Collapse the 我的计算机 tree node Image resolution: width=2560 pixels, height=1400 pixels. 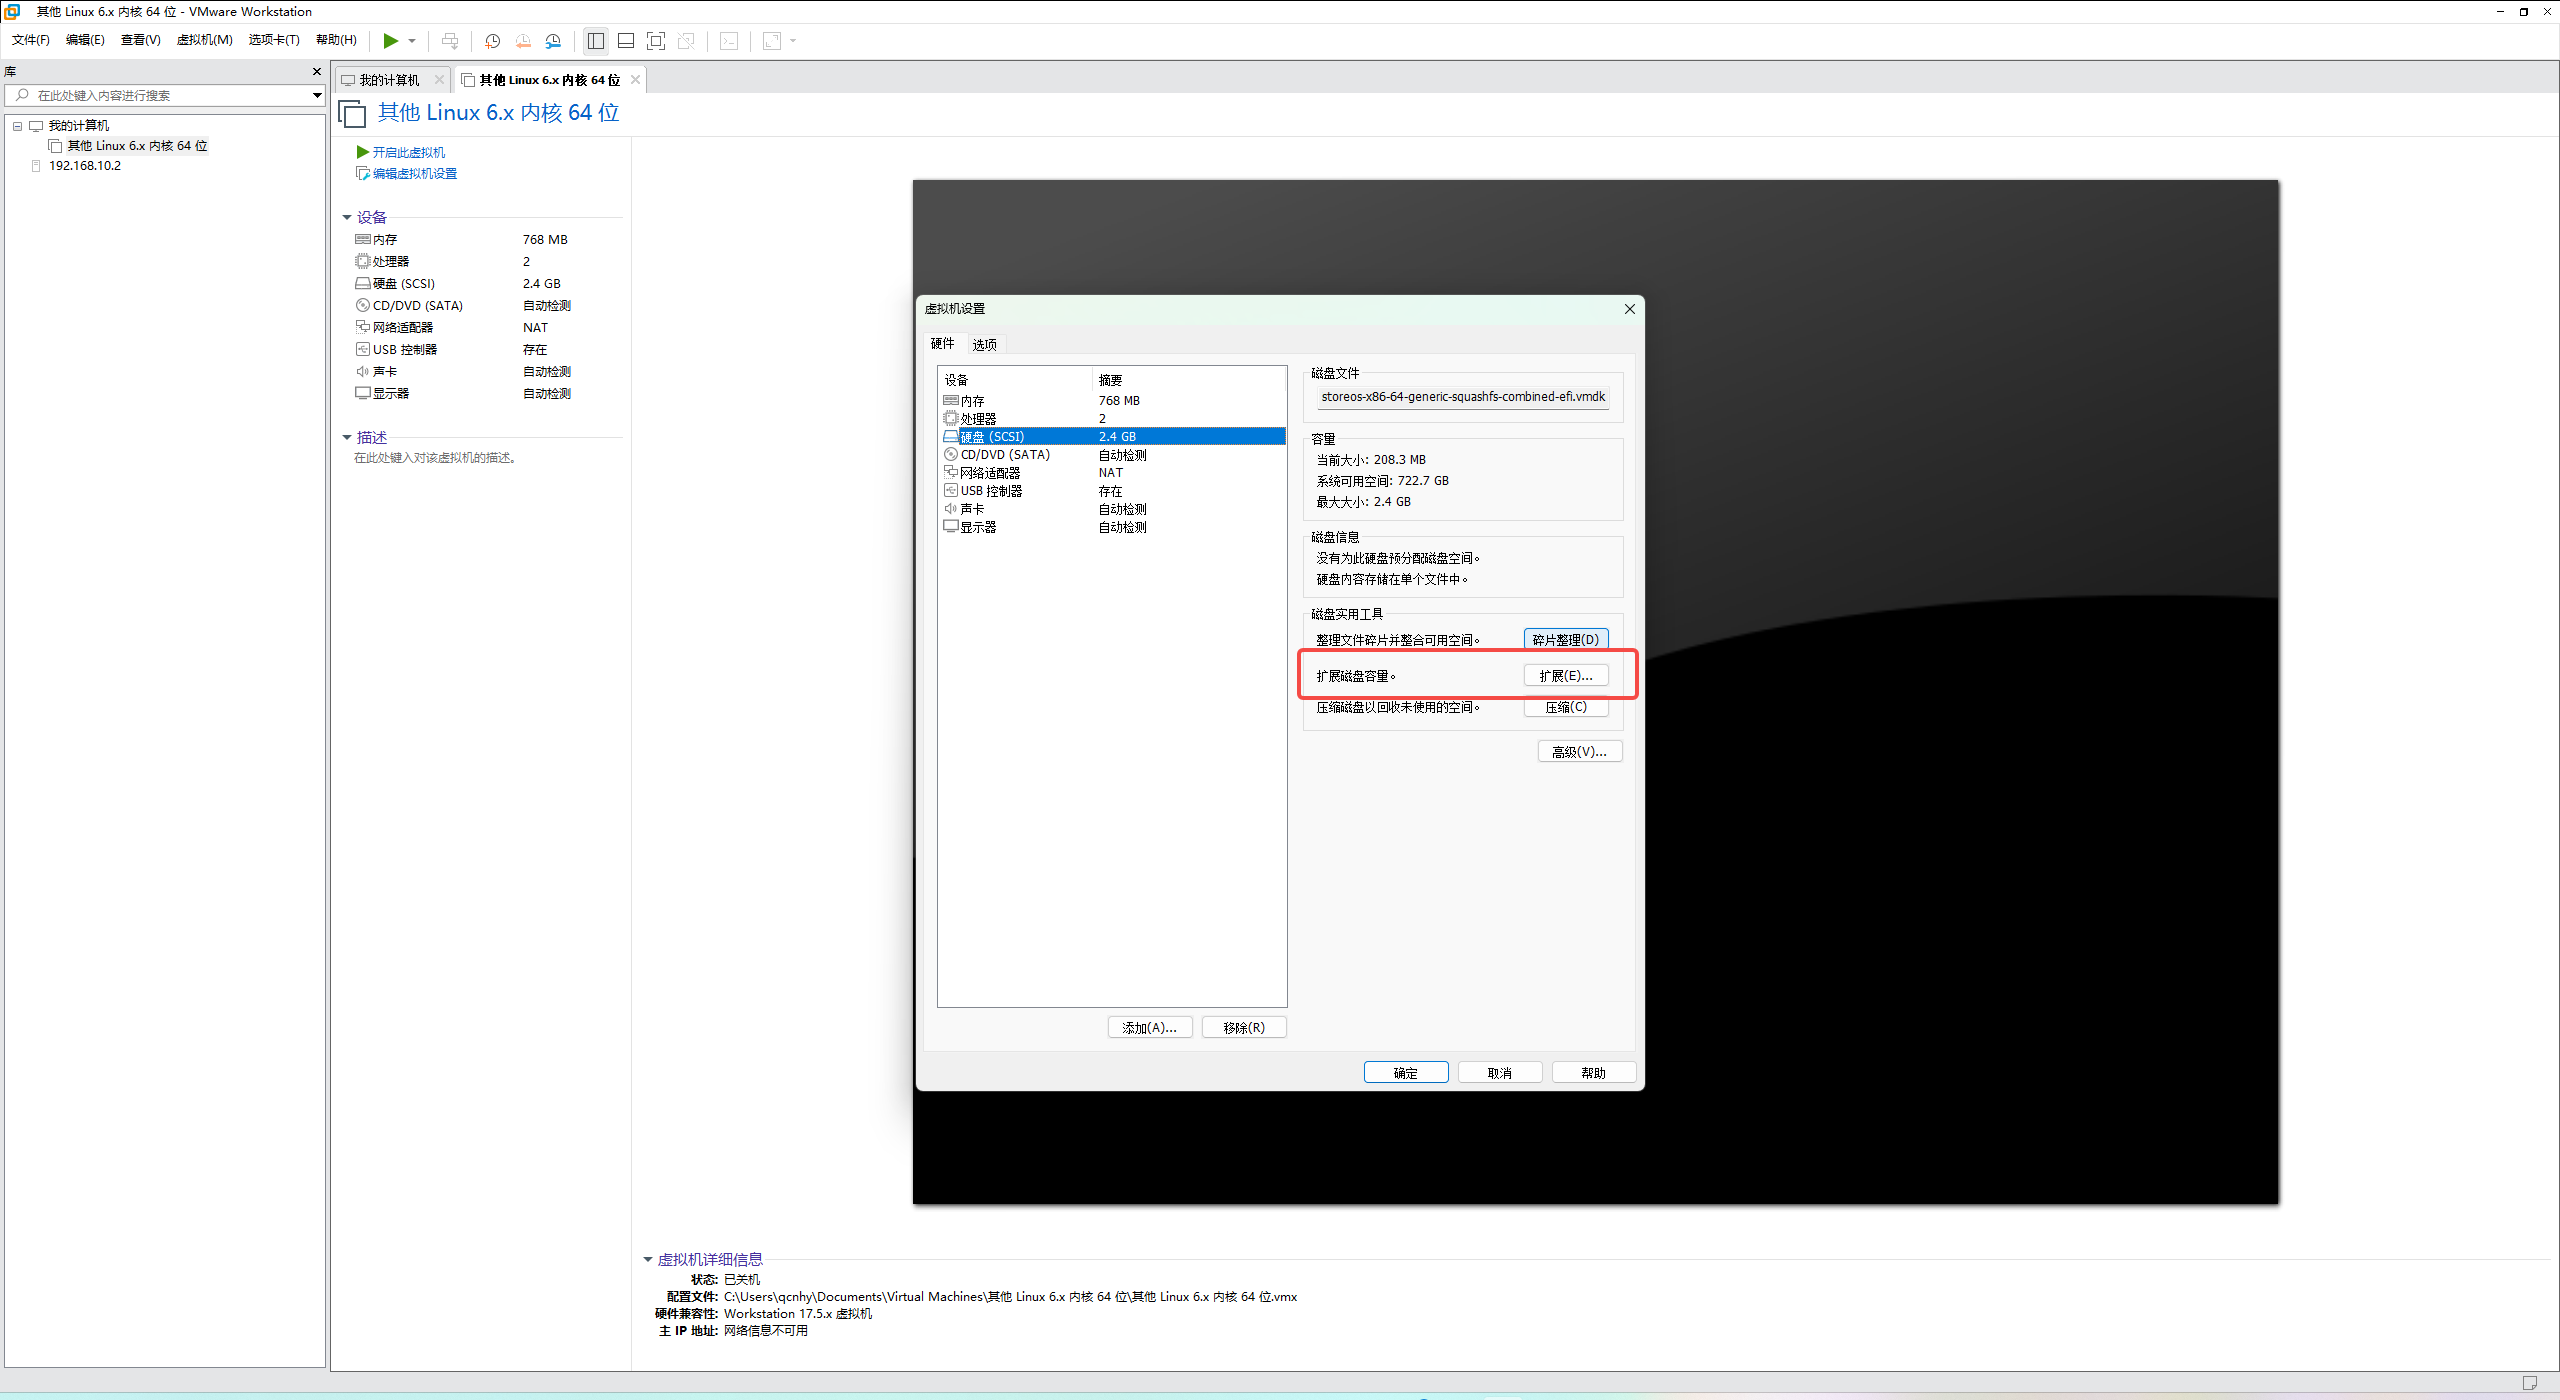pyautogui.click(x=17, y=126)
